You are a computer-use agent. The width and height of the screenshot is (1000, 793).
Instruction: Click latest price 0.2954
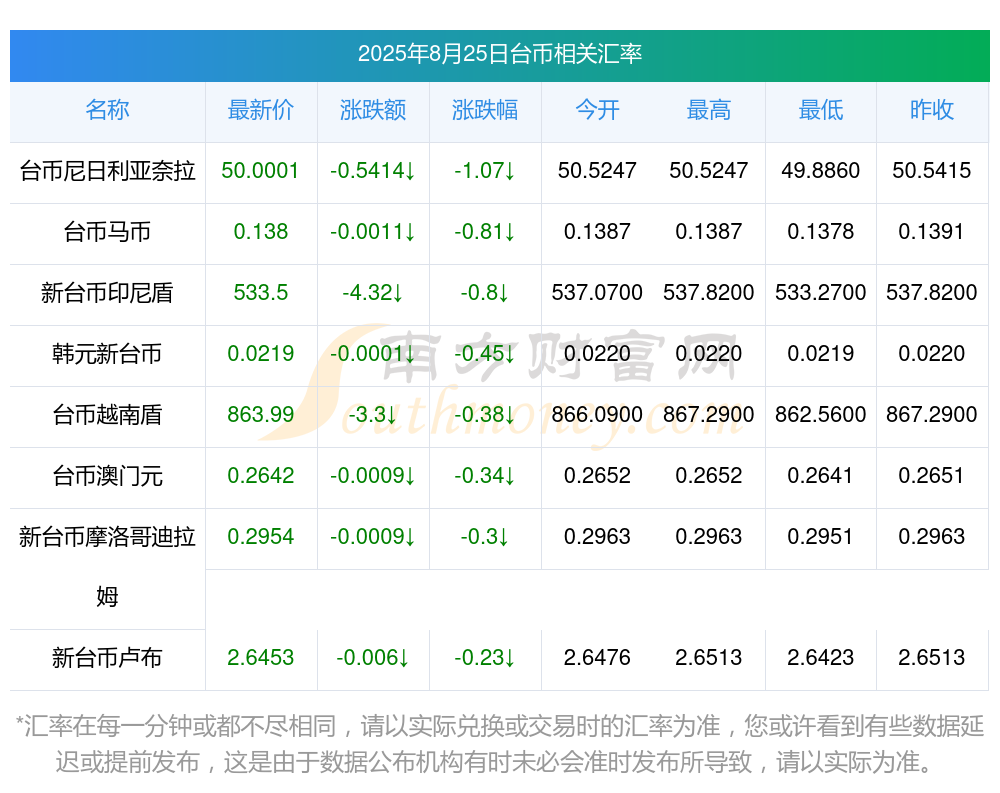pos(260,537)
